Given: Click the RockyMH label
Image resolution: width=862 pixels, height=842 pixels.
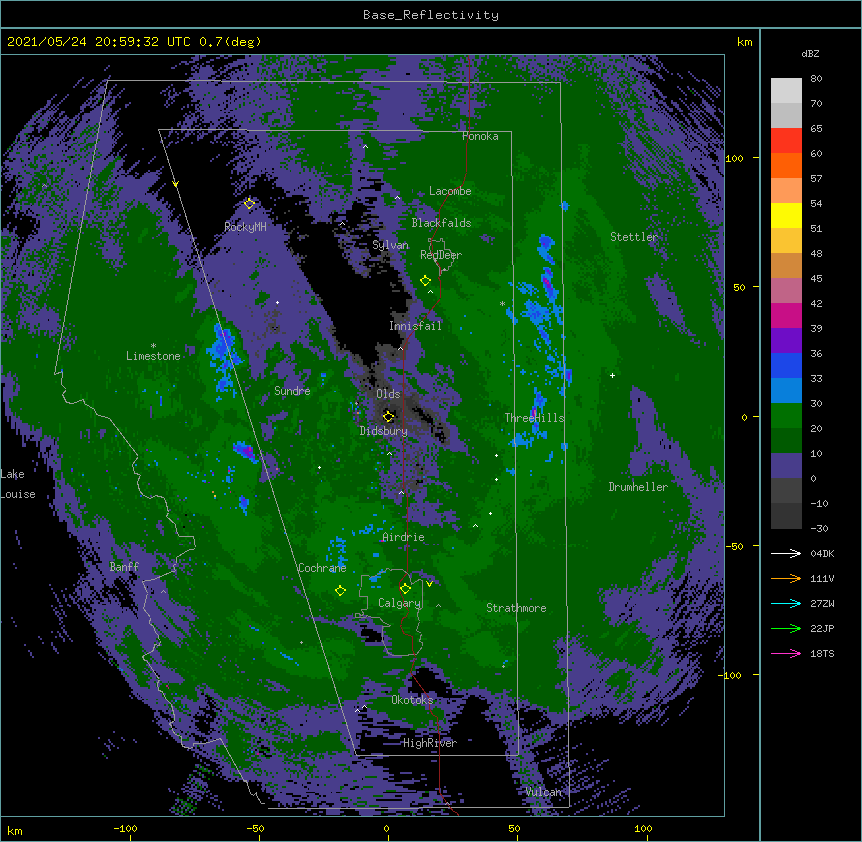Looking at the screenshot, I should (x=245, y=227).
